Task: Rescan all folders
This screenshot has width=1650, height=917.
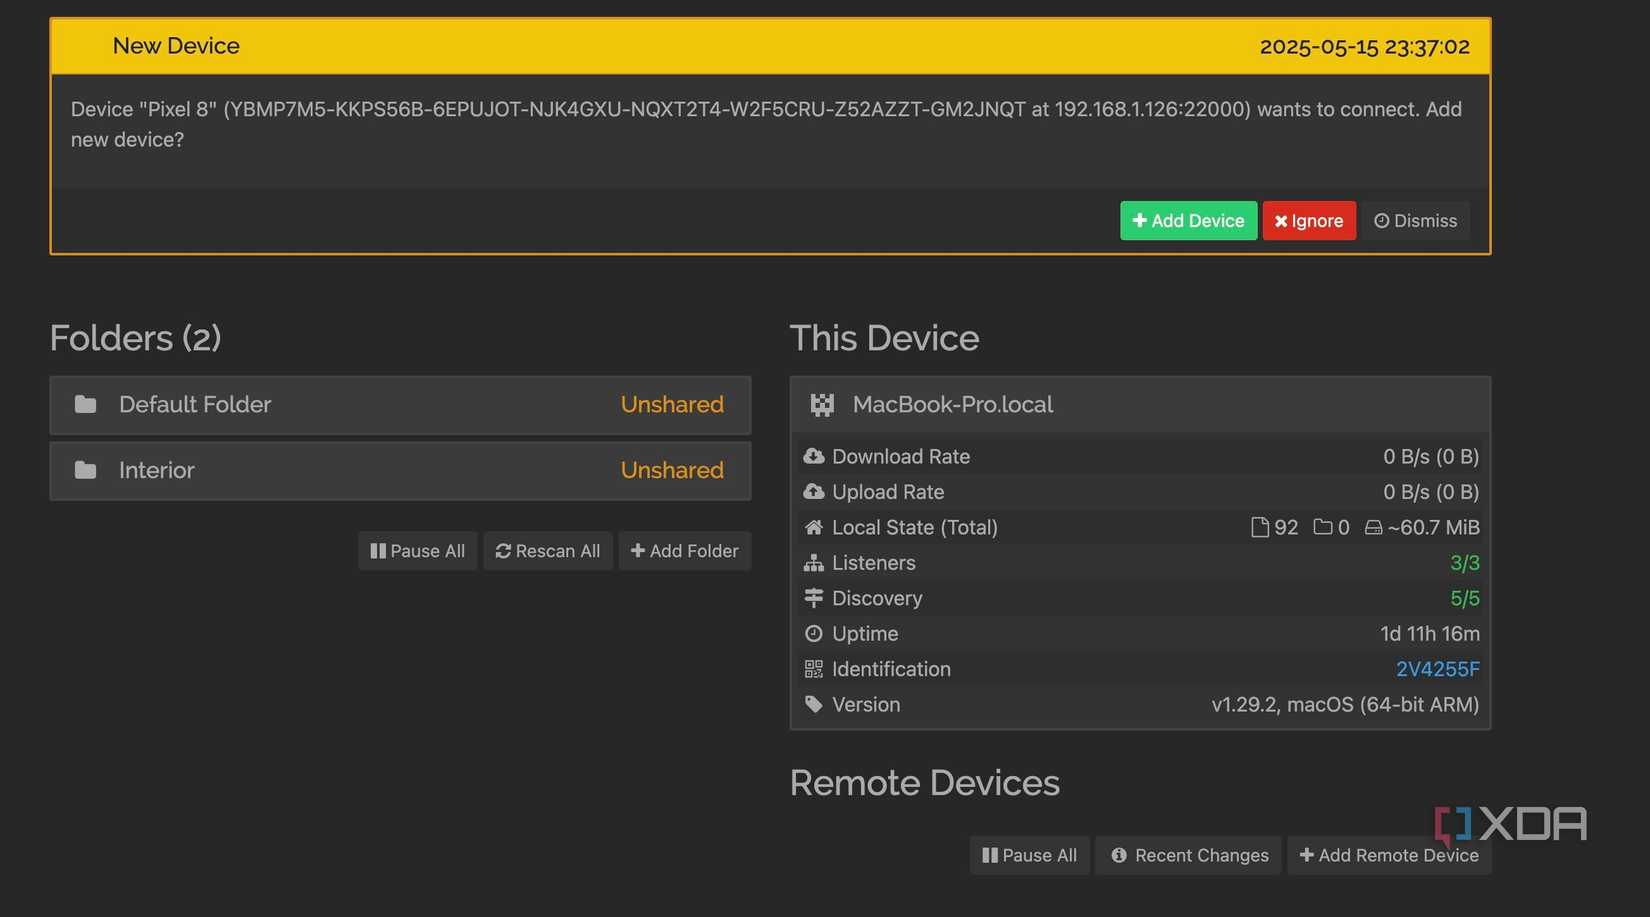Action: tap(547, 550)
